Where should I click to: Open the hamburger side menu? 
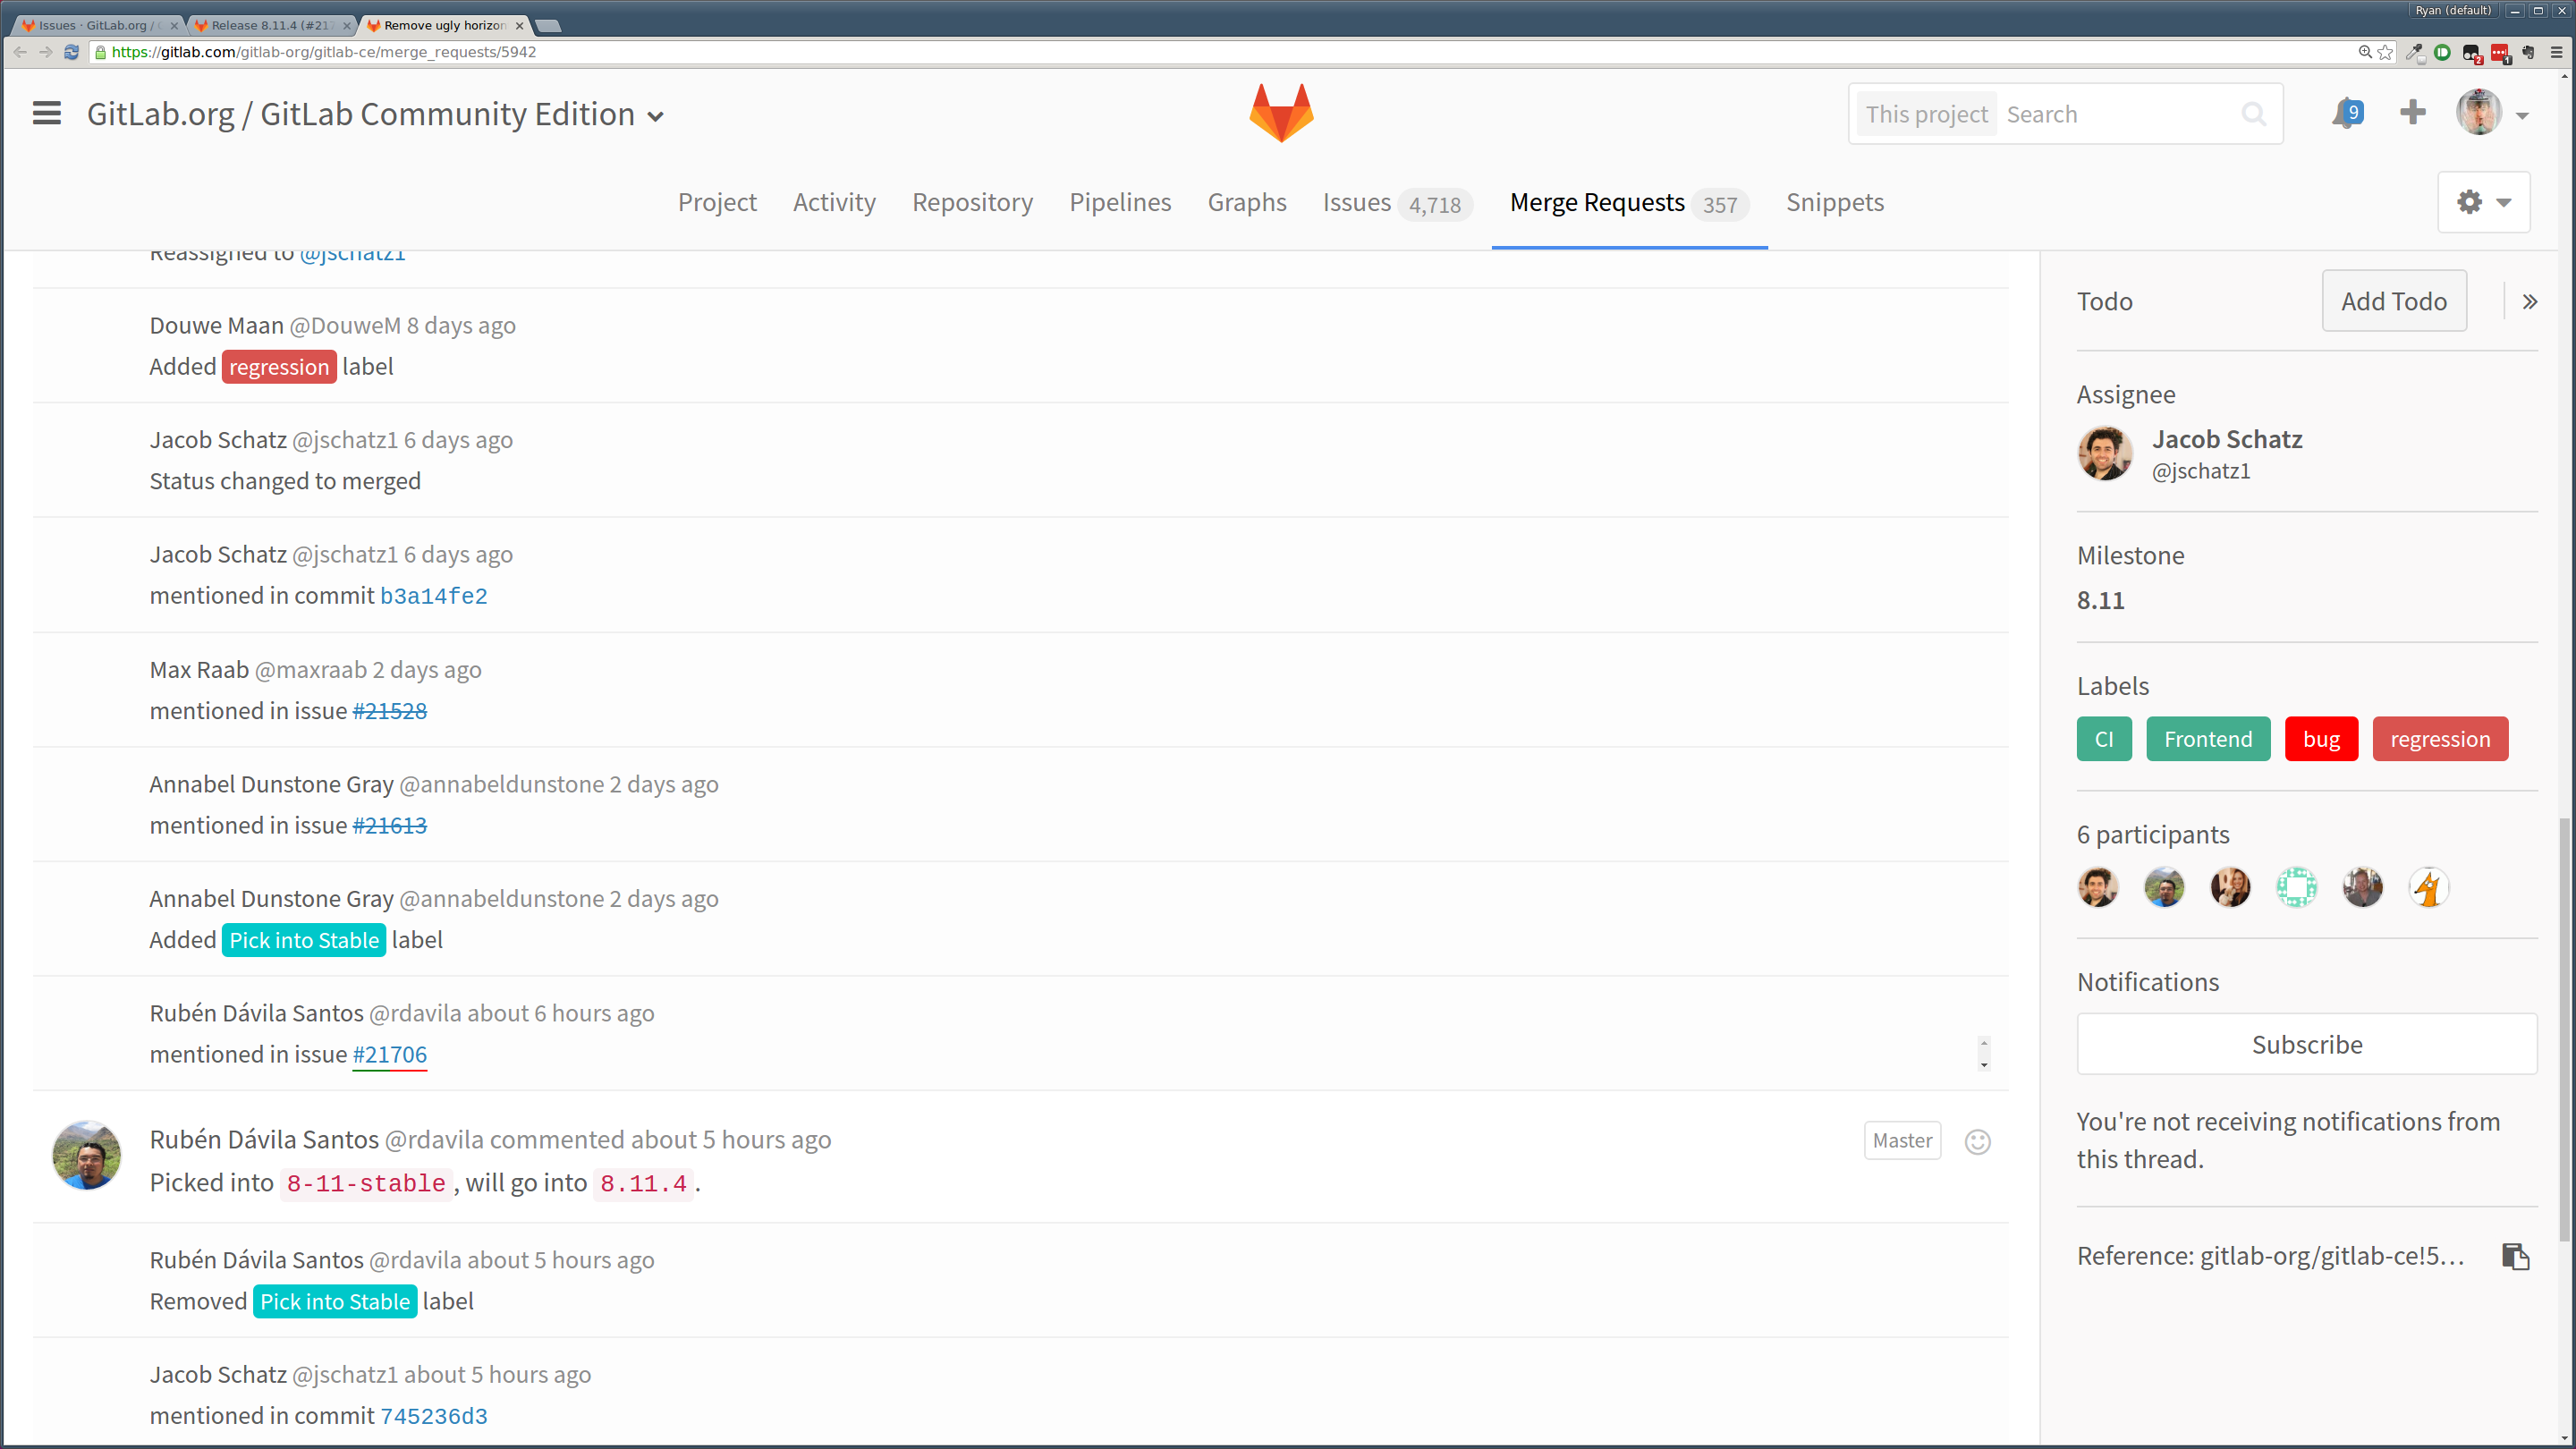point(46,114)
